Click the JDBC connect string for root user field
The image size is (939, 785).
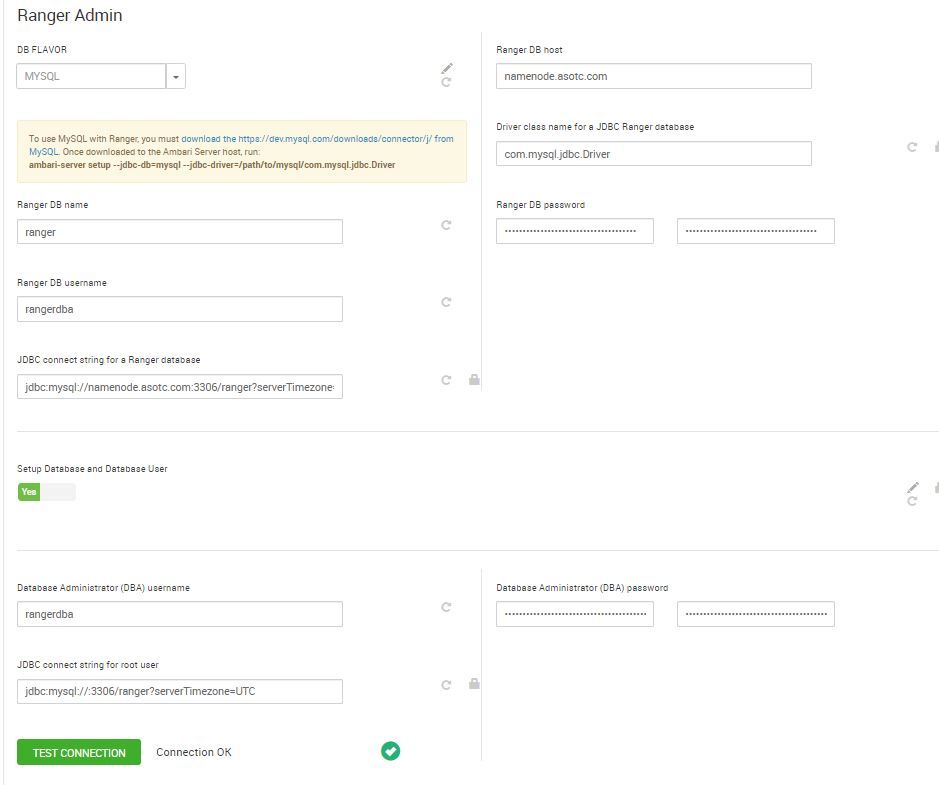[x=180, y=691]
